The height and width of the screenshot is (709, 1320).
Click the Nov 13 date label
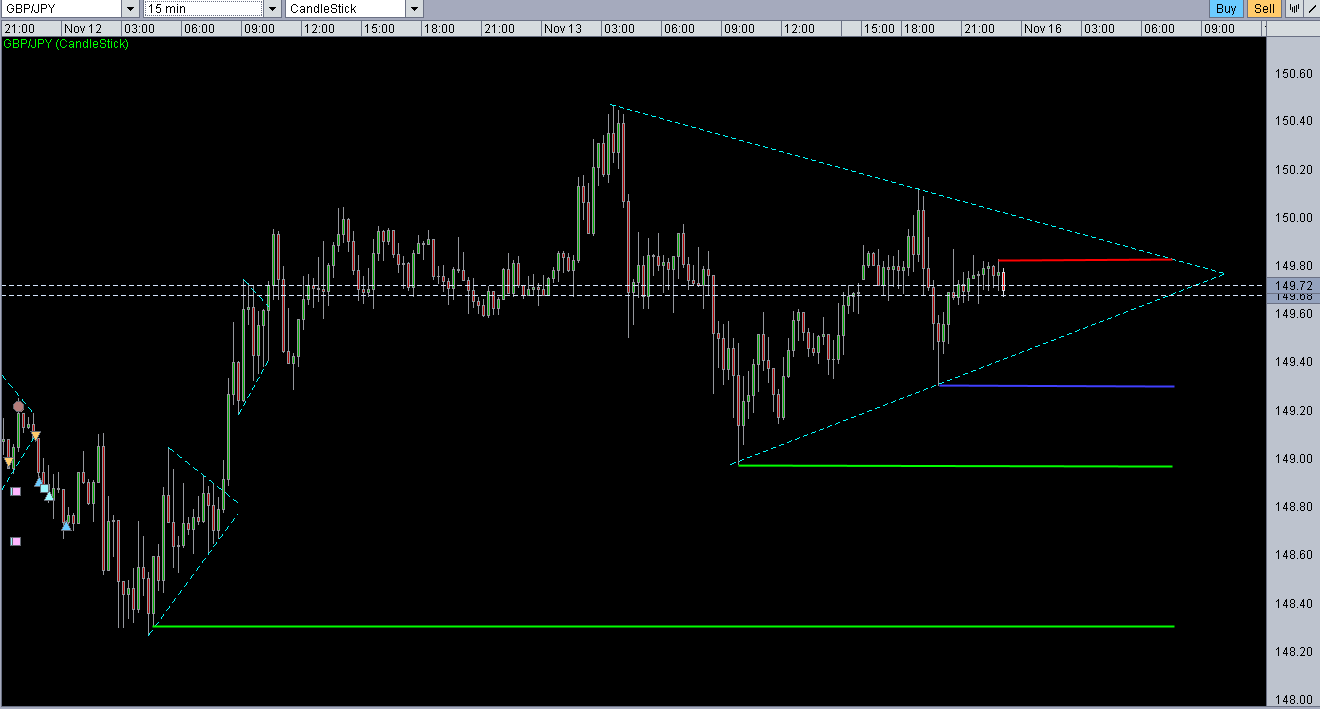pos(563,29)
